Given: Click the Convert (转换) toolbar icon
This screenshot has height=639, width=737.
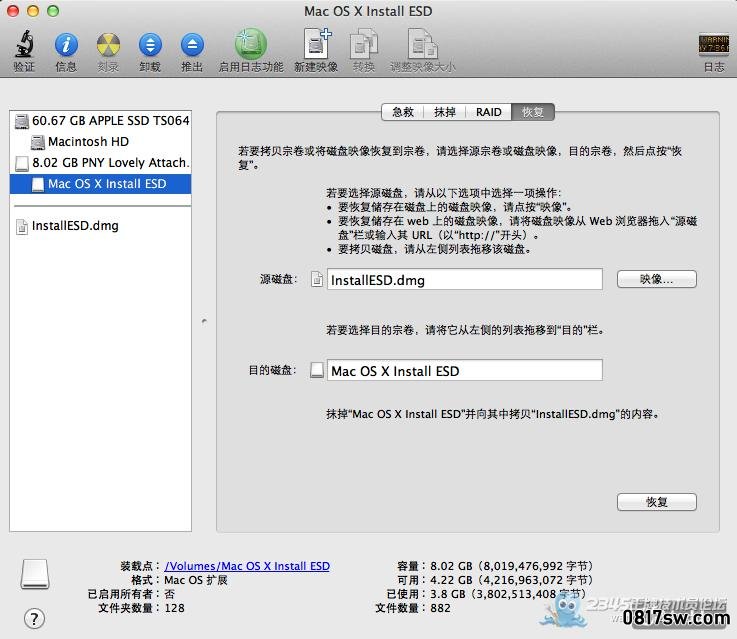Looking at the screenshot, I should (364, 44).
